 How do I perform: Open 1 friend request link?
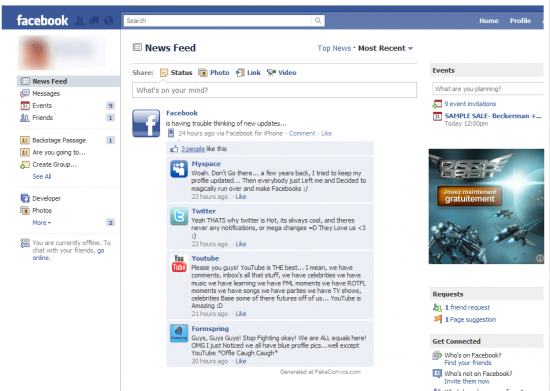[x=467, y=308]
